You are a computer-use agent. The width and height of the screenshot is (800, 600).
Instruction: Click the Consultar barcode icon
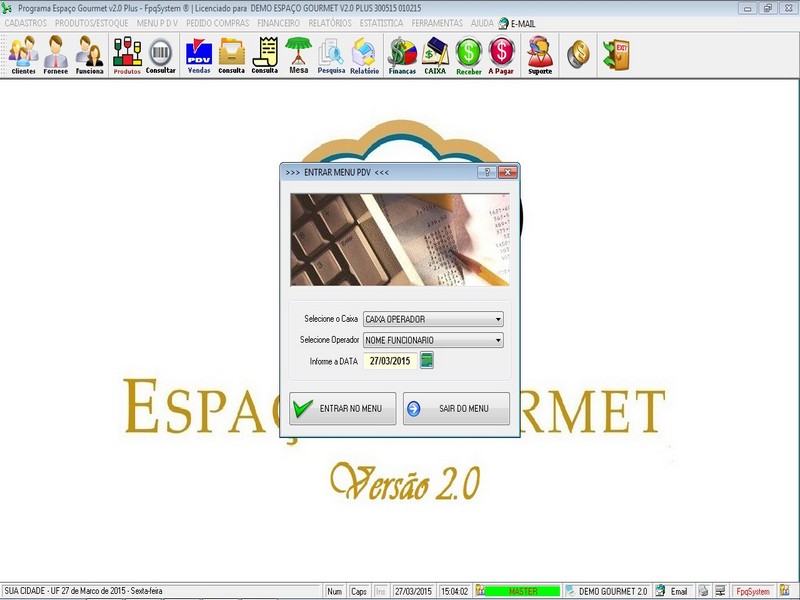pyautogui.click(x=161, y=55)
